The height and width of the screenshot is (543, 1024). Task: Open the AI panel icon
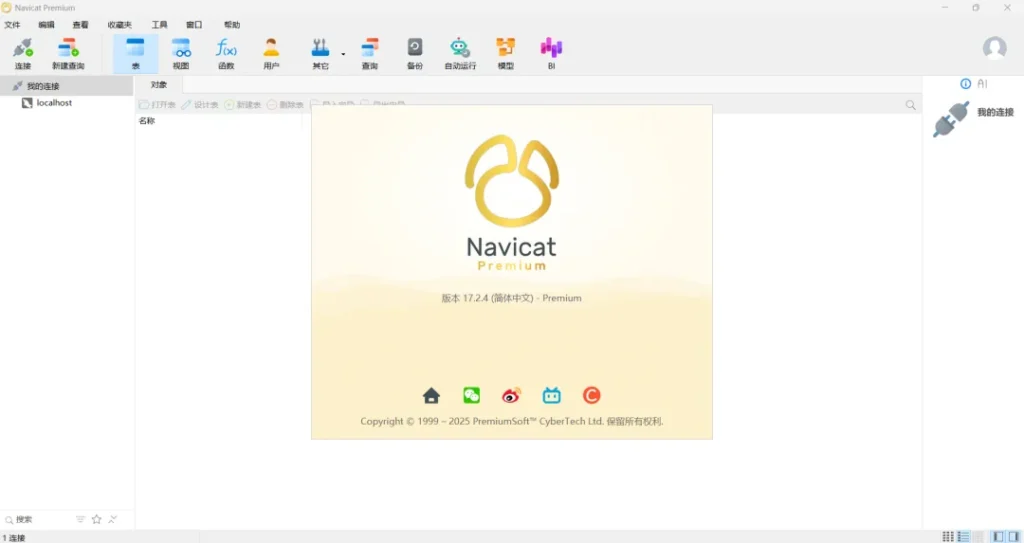(x=982, y=84)
